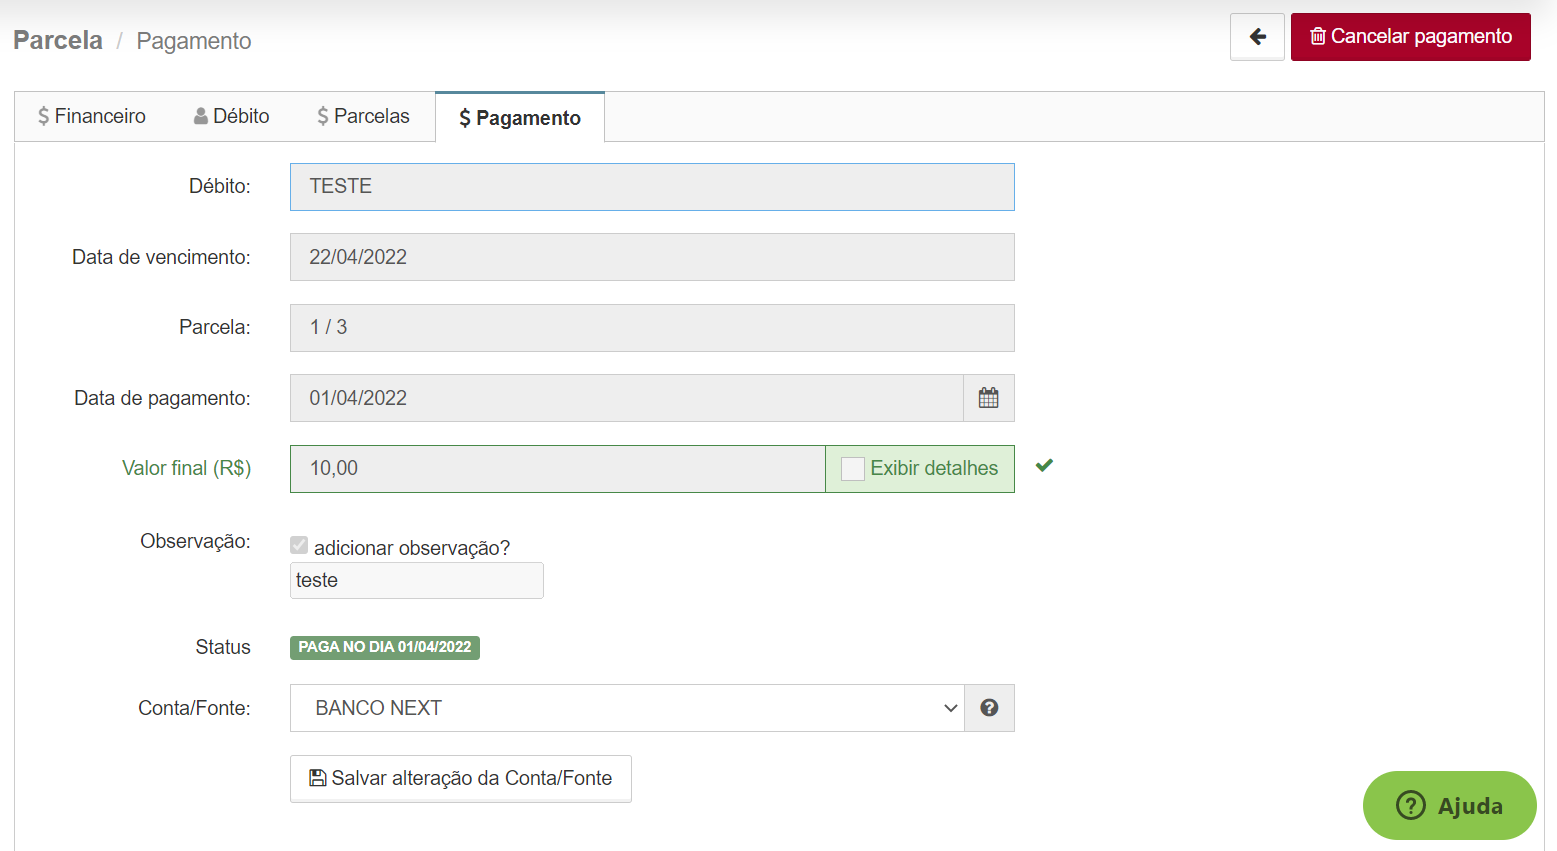Click the Parcela breadcrumb link
The width and height of the screenshot is (1557, 851).
click(x=58, y=40)
